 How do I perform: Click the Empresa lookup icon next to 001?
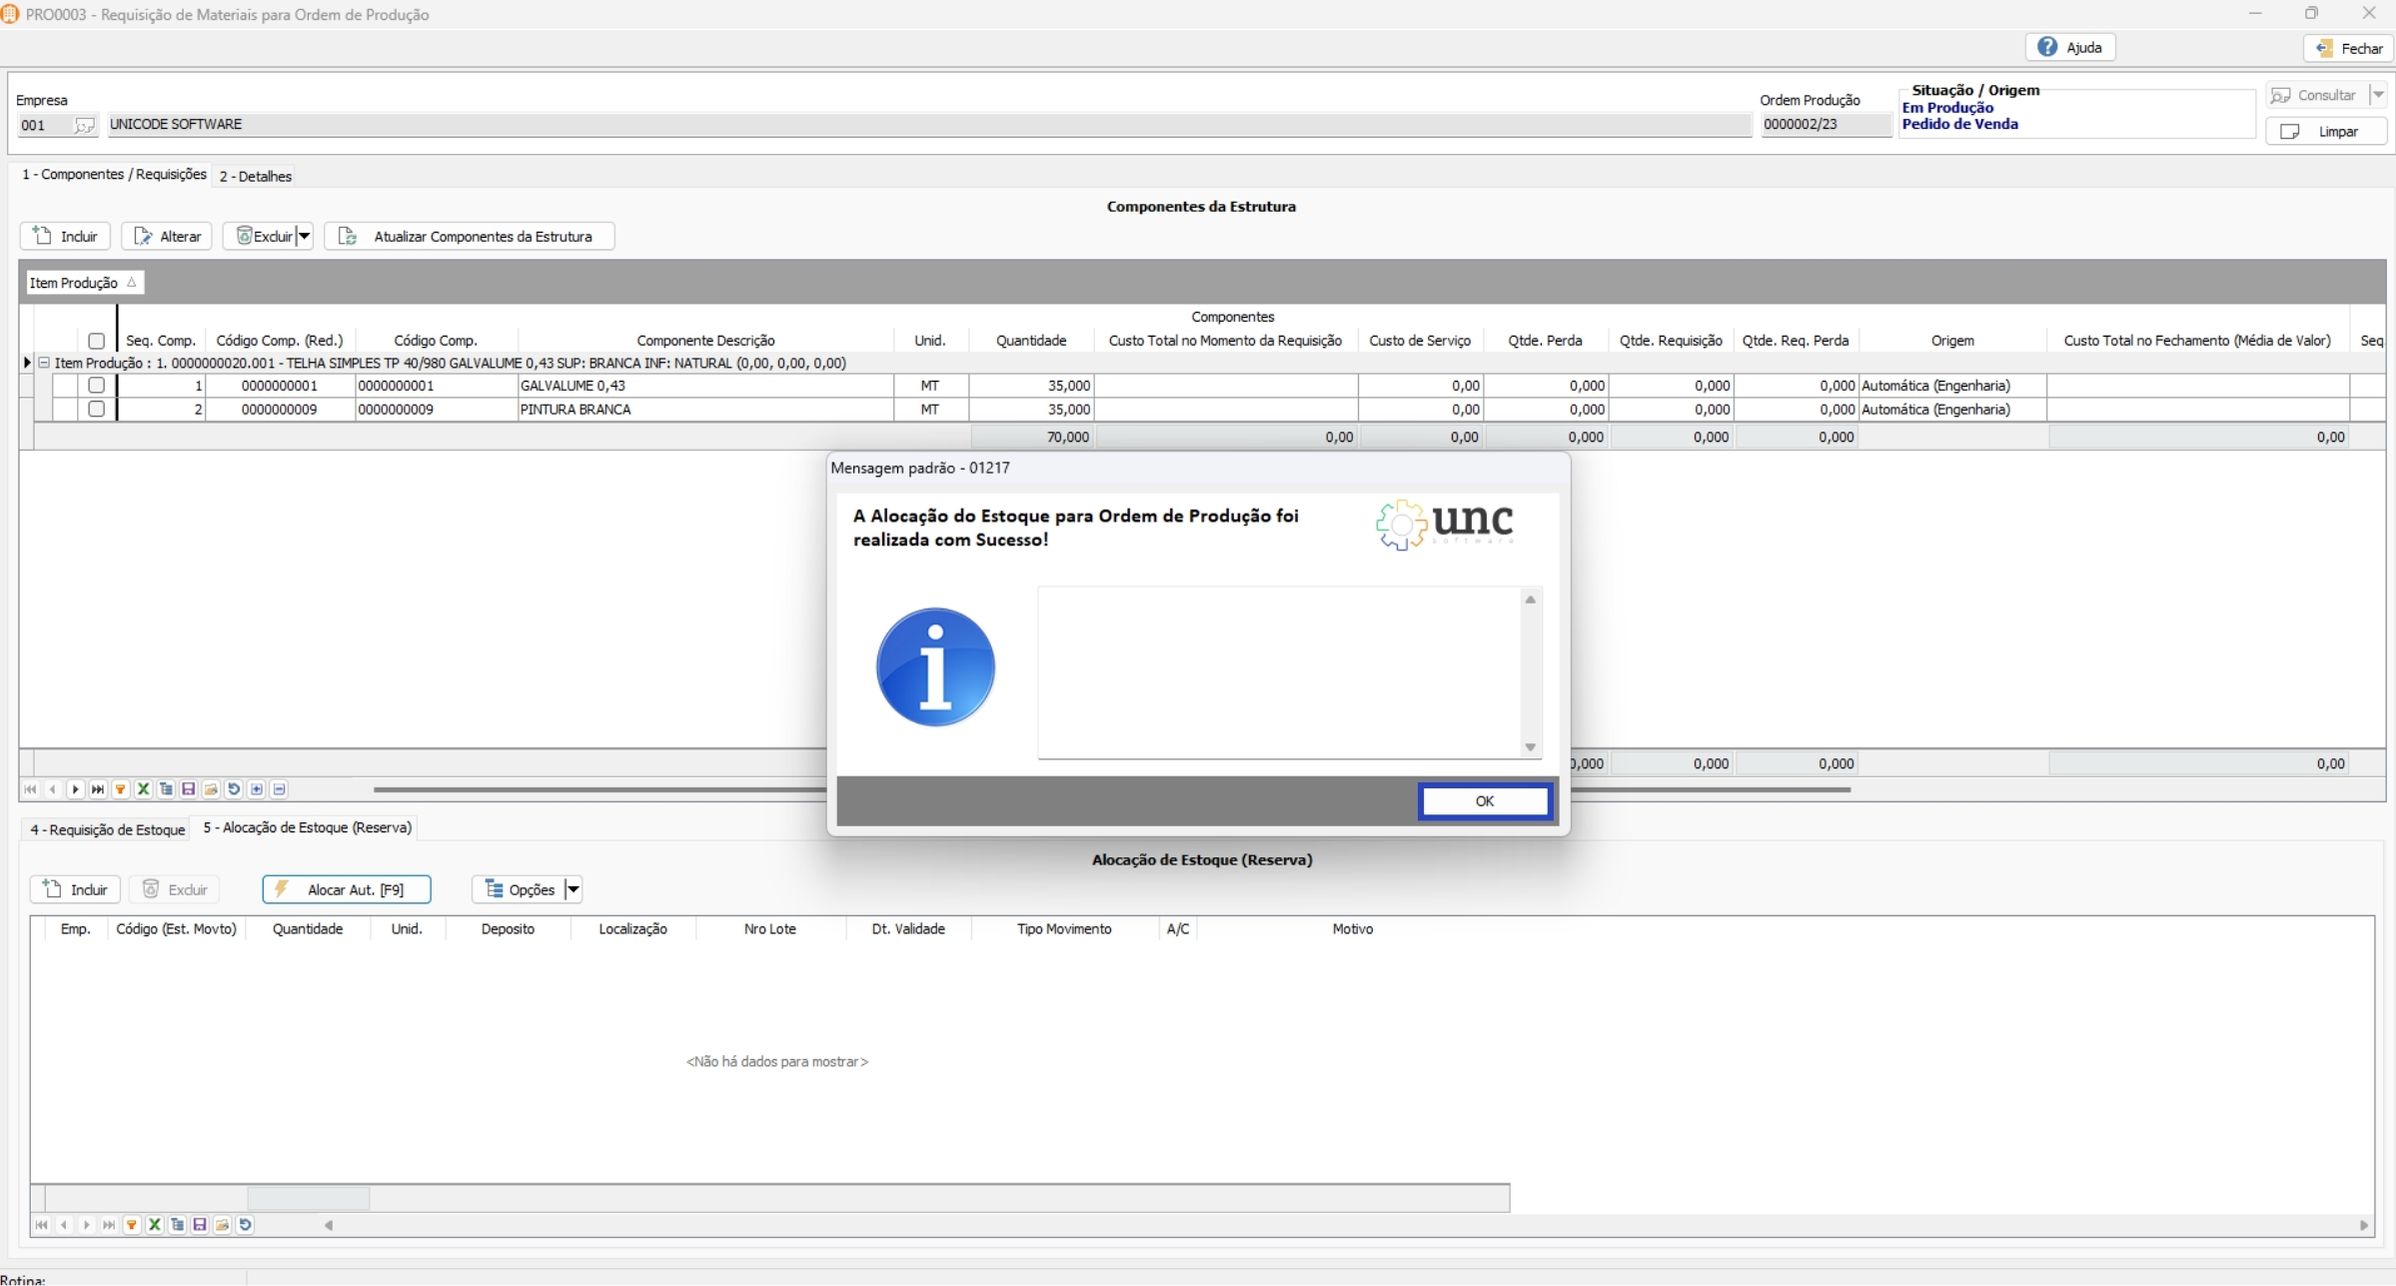[x=84, y=125]
